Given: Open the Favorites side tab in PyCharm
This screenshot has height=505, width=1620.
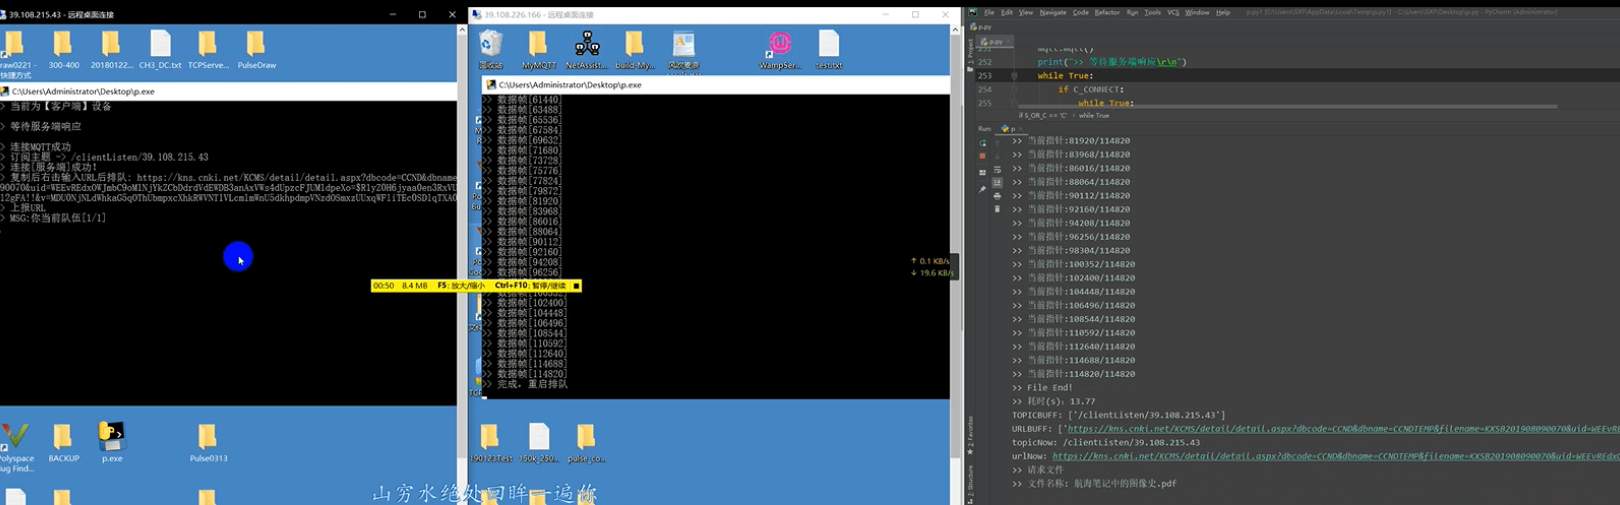Looking at the screenshot, I should 970,436.
